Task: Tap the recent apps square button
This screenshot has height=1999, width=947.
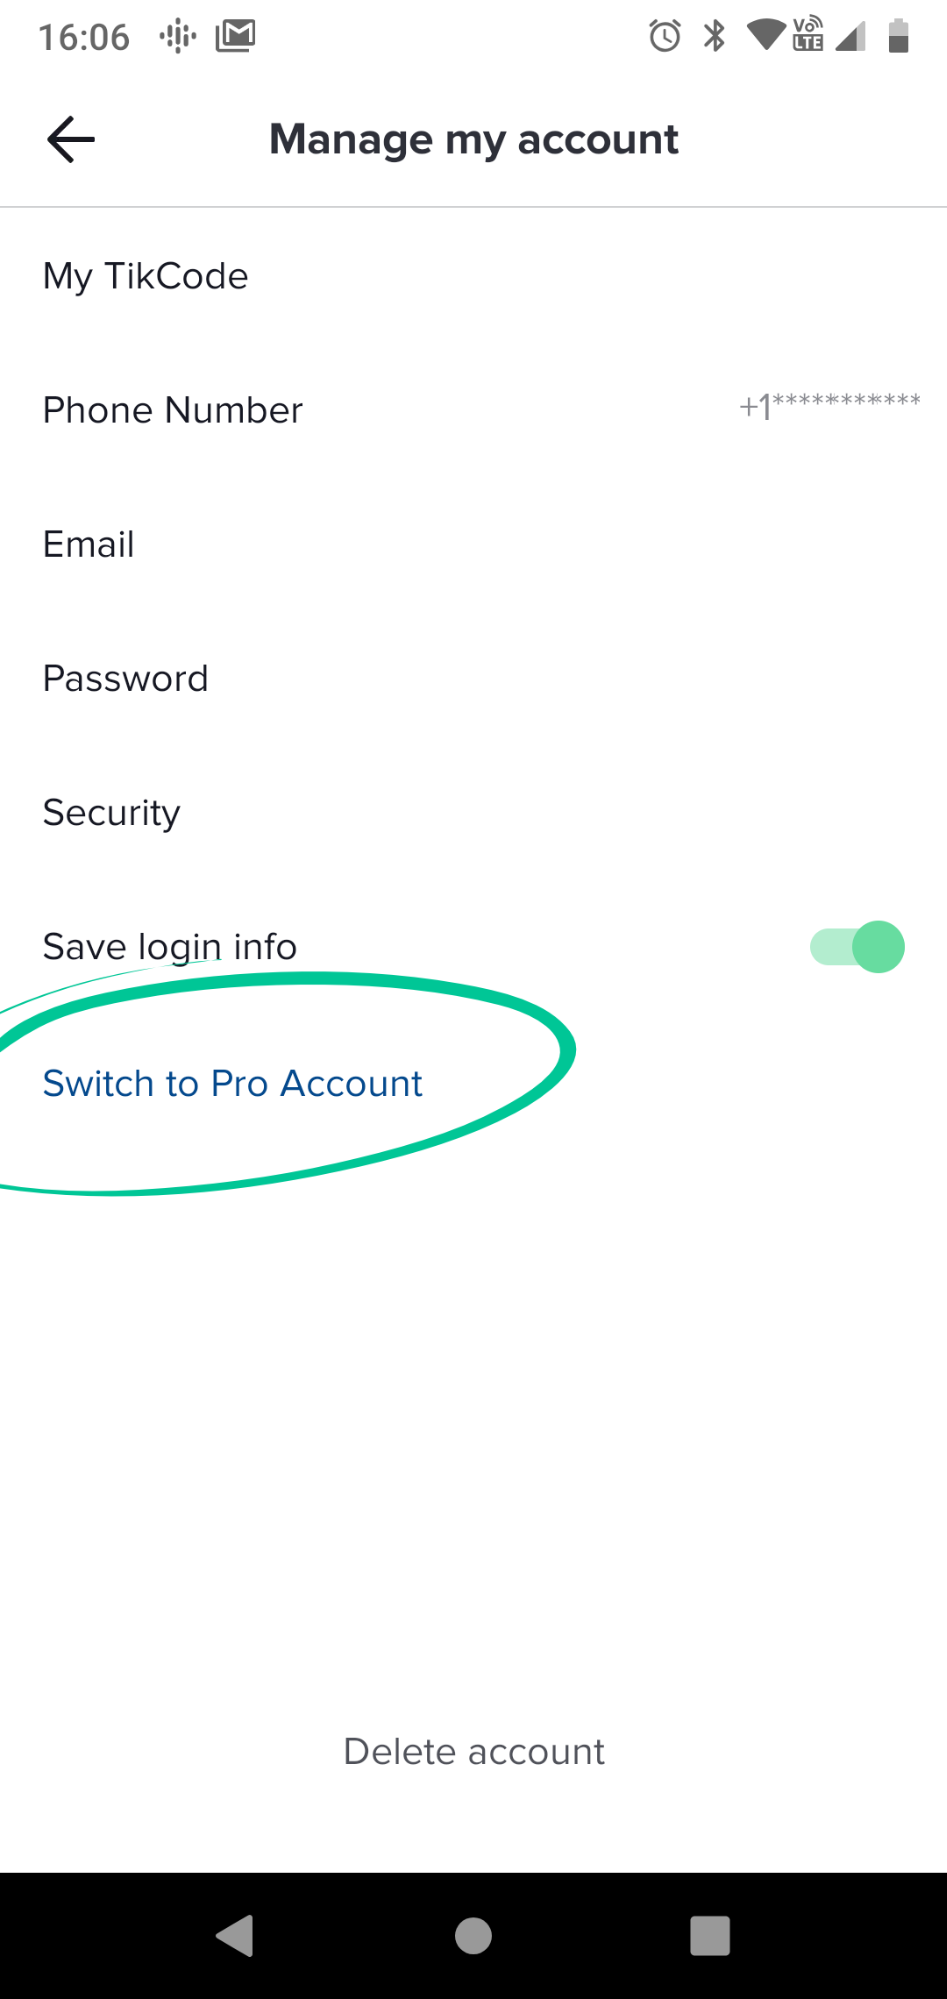Action: [710, 1935]
